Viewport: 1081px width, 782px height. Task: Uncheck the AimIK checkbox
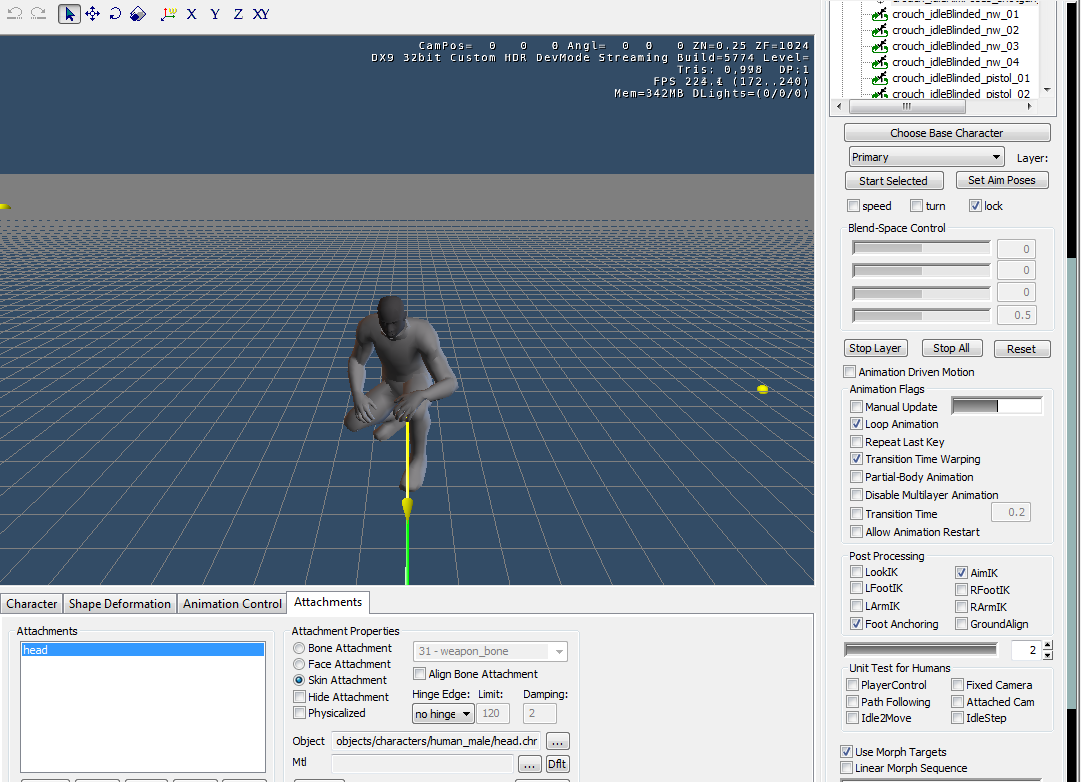click(x=961, y=572)
